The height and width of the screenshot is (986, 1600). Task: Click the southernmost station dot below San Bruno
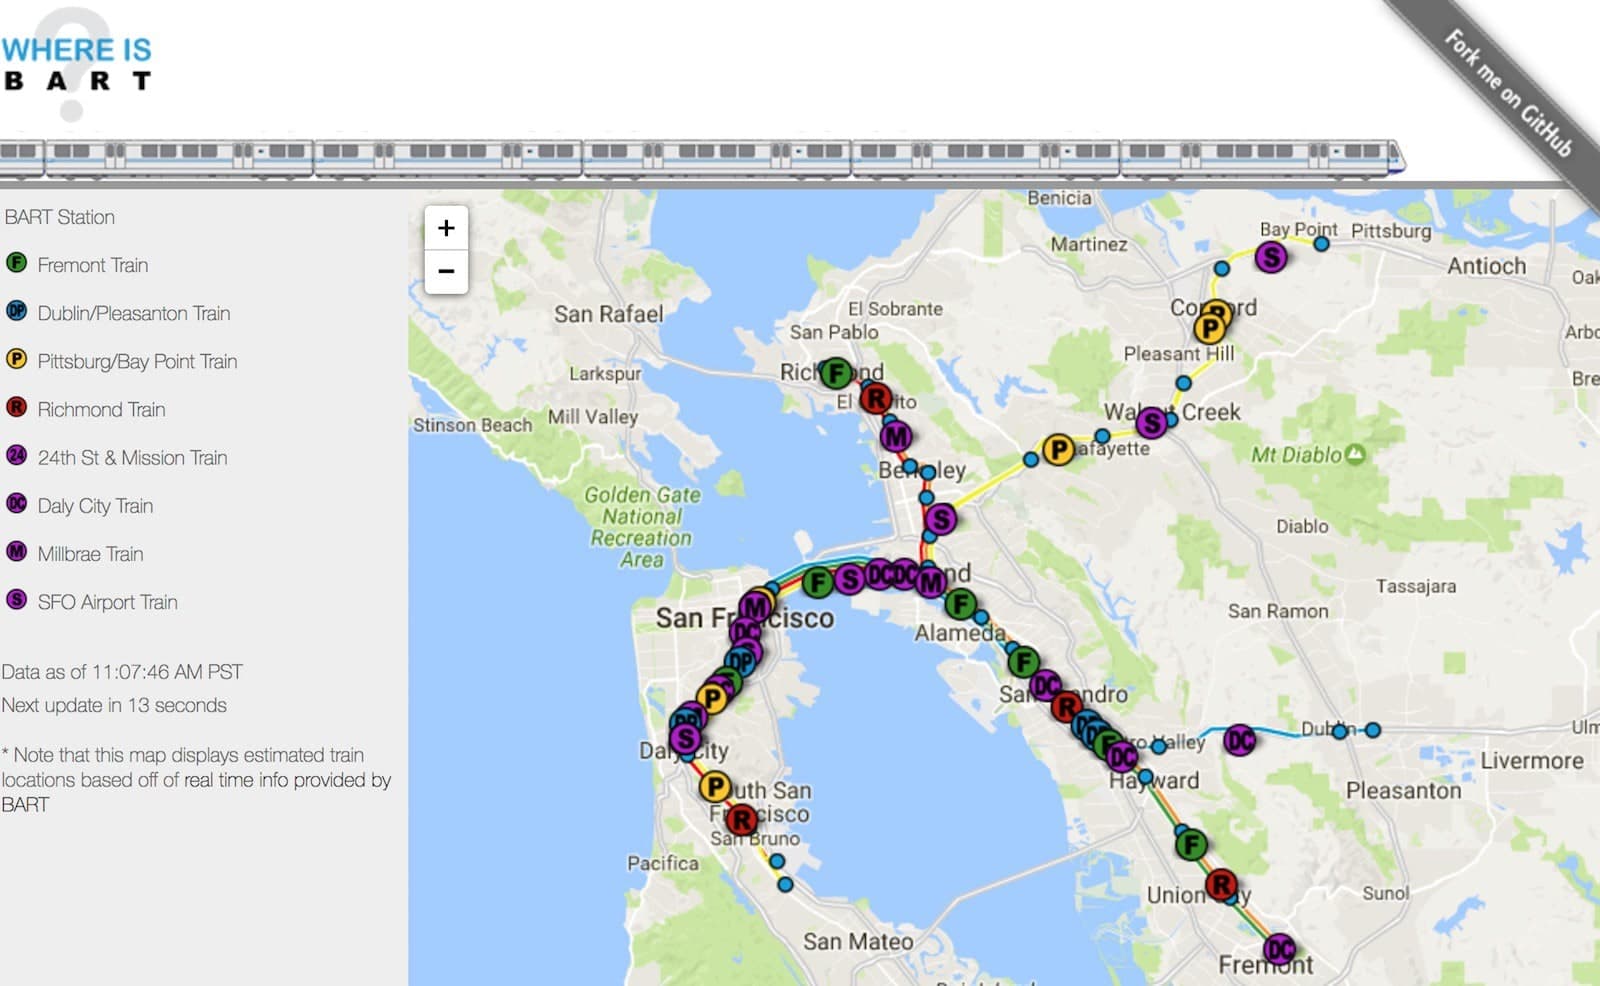pyautogui.click(x=785, y=884)
